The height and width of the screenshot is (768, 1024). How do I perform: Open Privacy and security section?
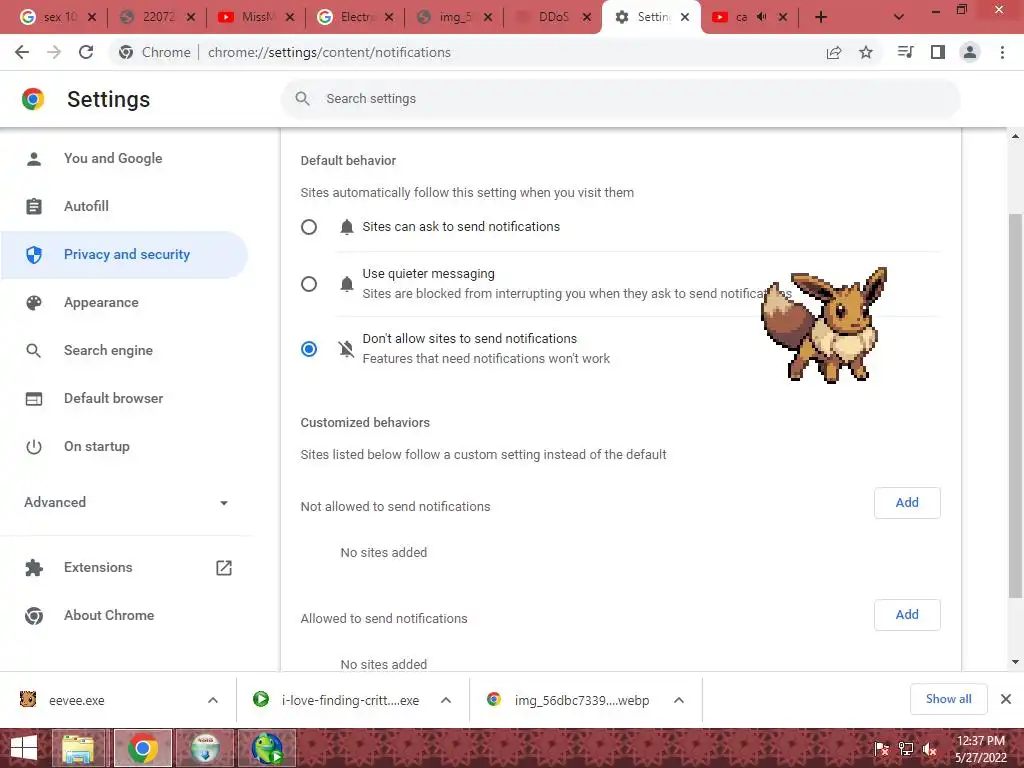point(124,255)
